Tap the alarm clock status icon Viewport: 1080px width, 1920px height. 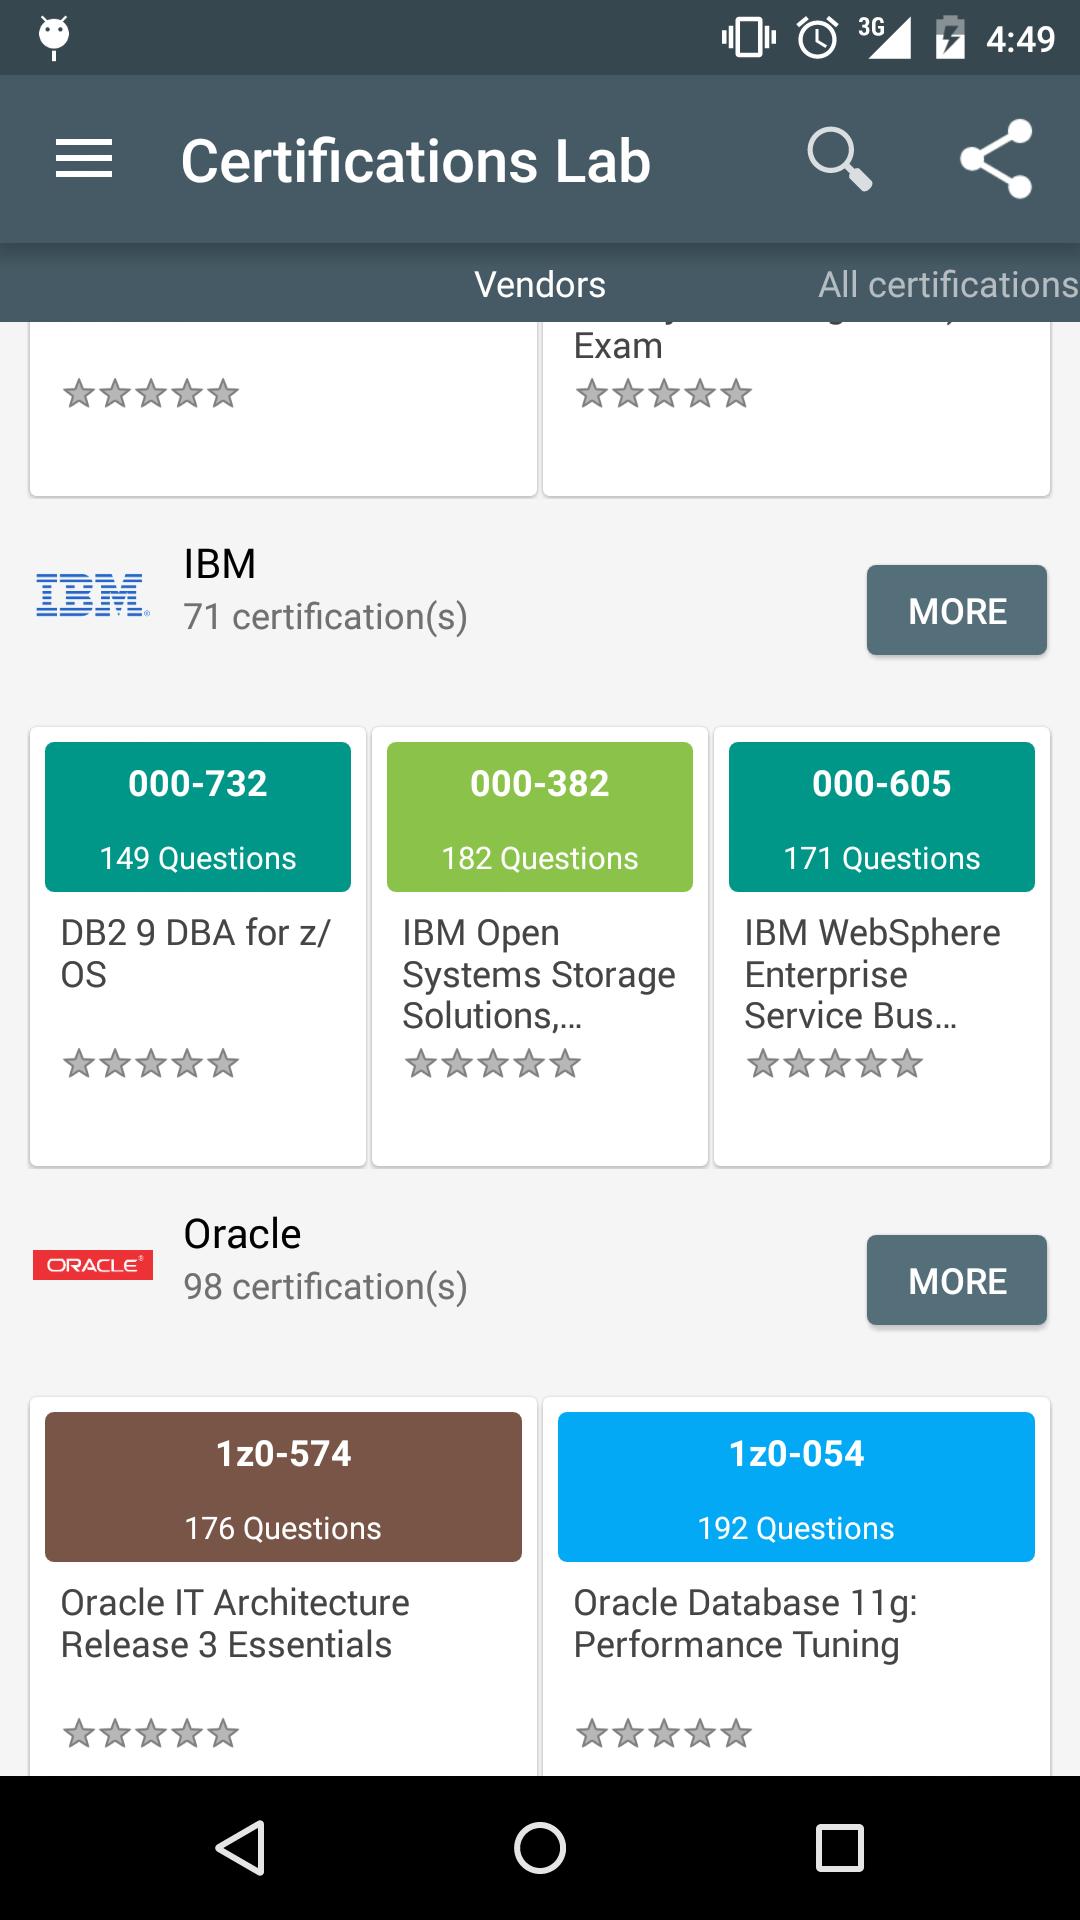[817, 38]
